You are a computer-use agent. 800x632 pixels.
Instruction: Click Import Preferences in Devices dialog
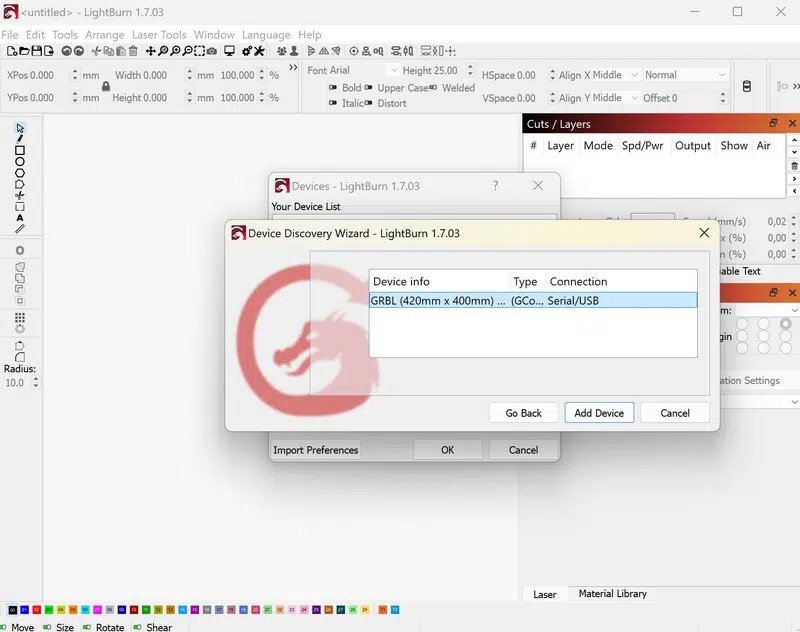click(x=315, y=450)
